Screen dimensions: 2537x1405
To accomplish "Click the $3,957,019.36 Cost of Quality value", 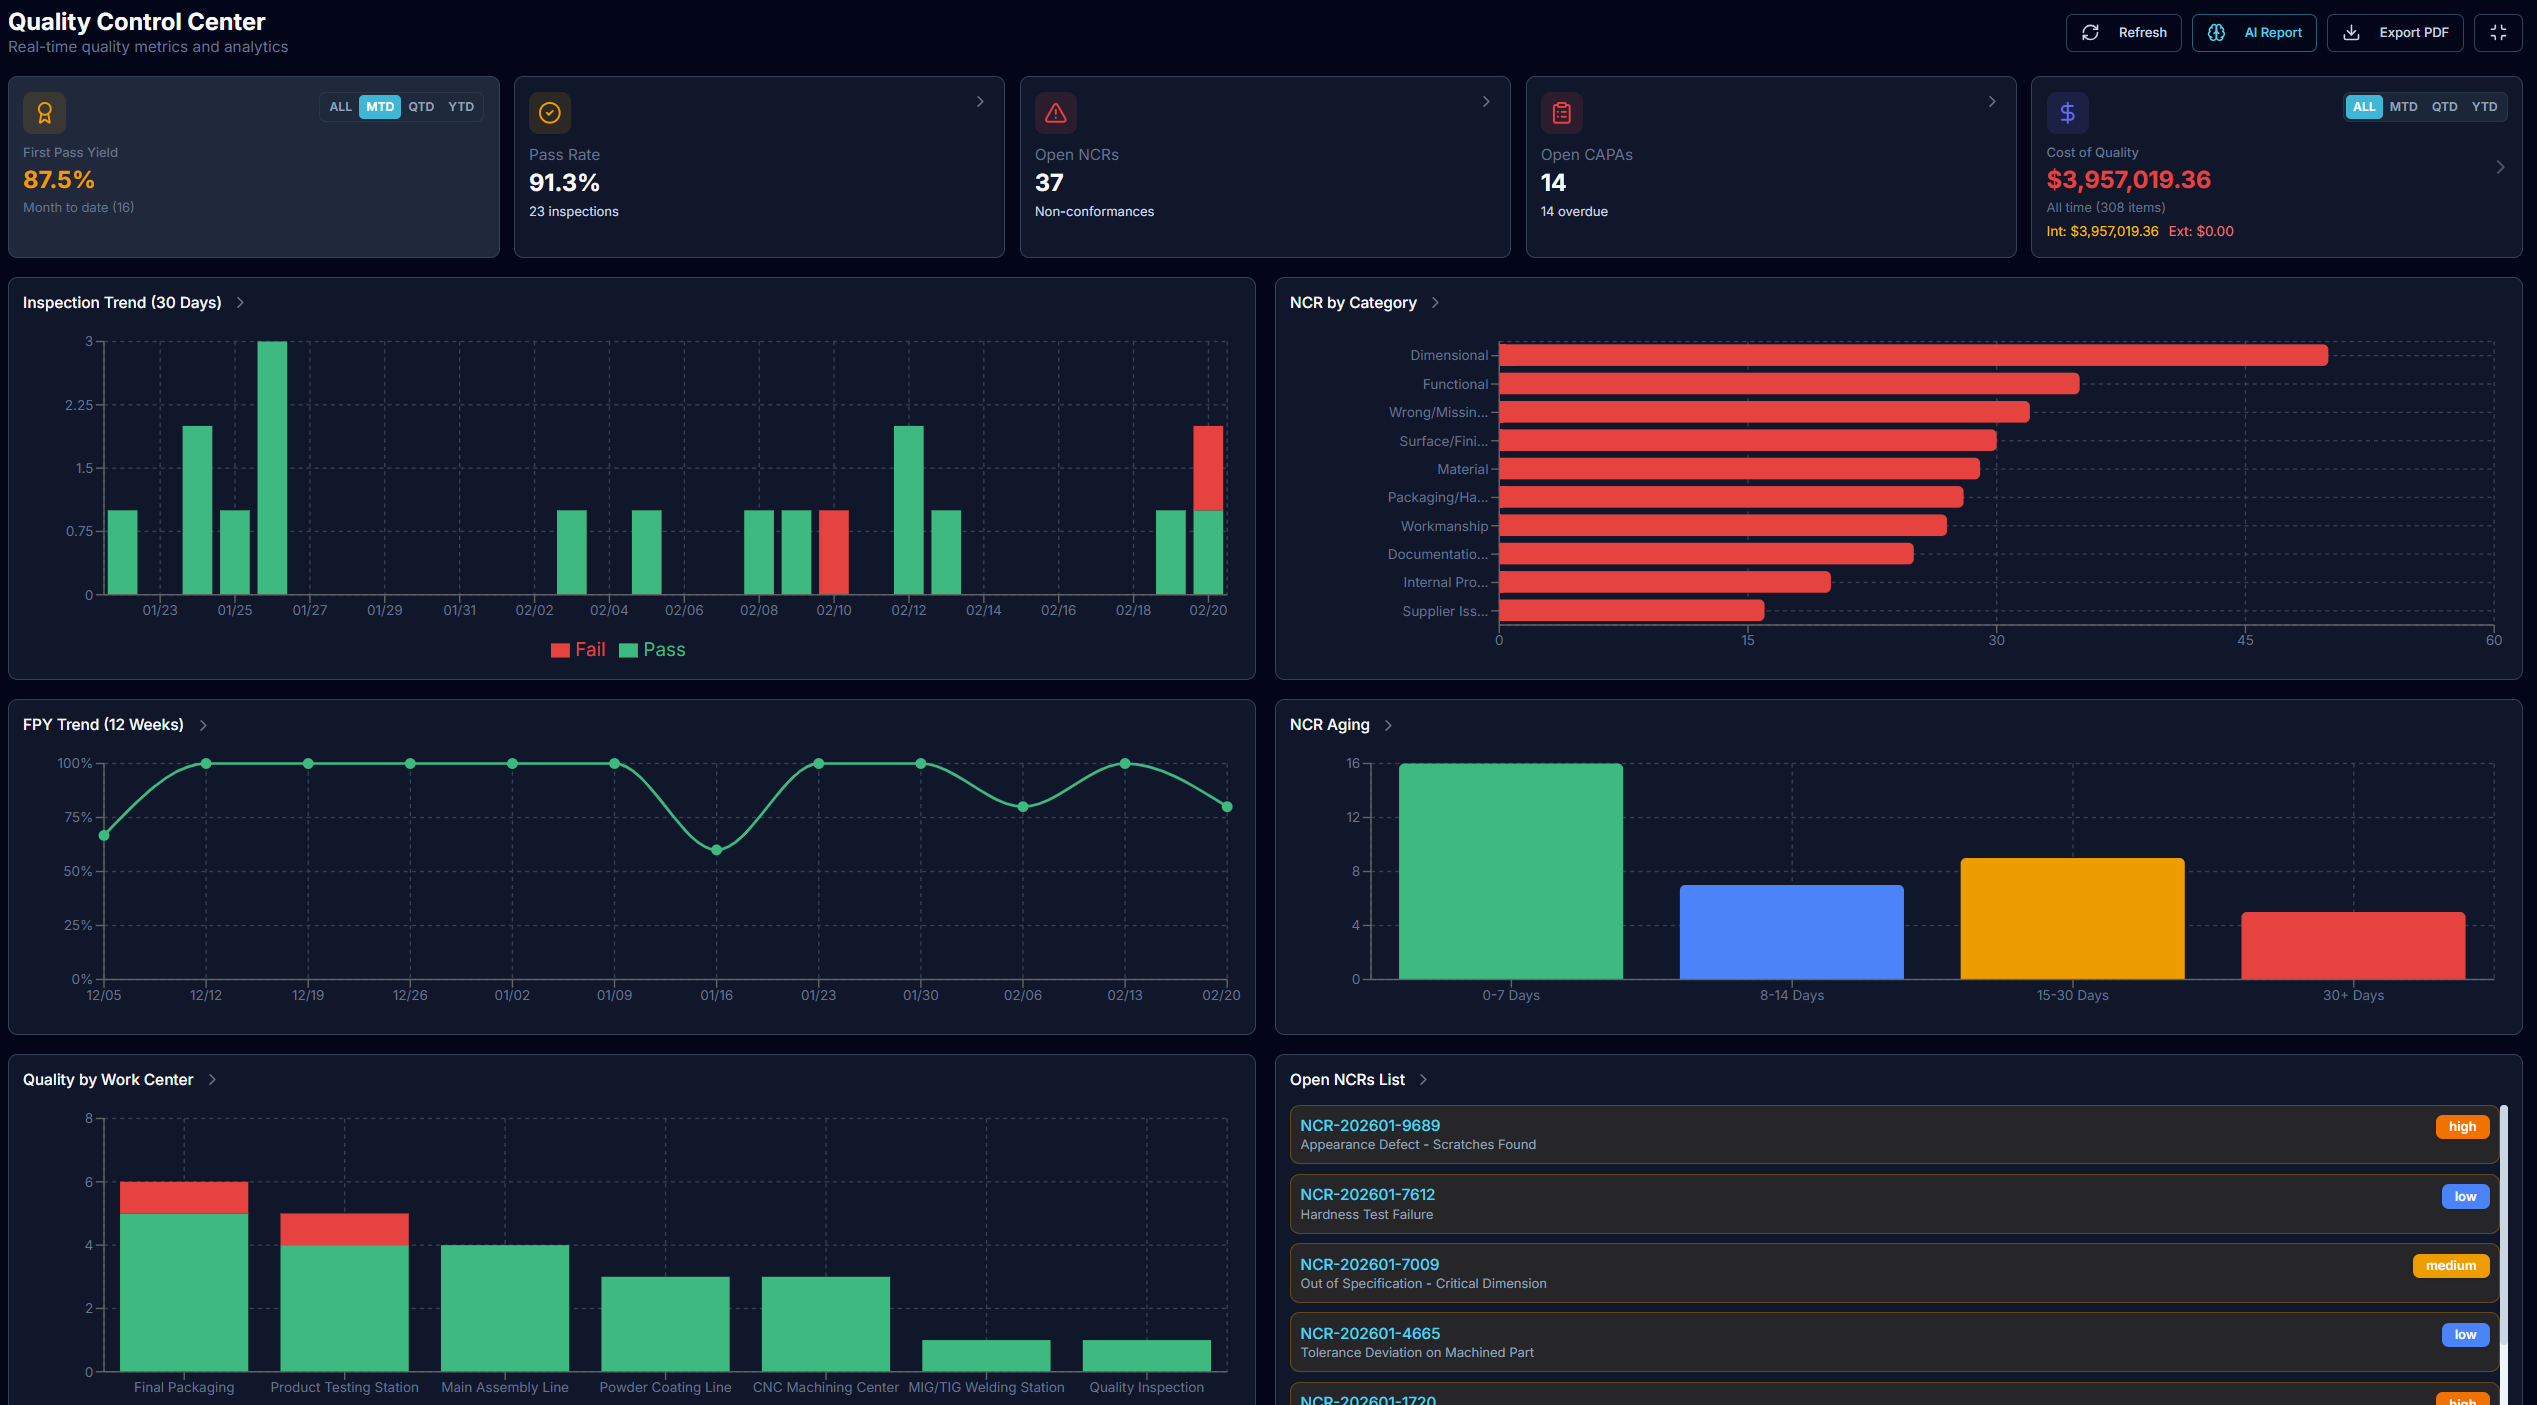I will click(x=2128, y=180).
